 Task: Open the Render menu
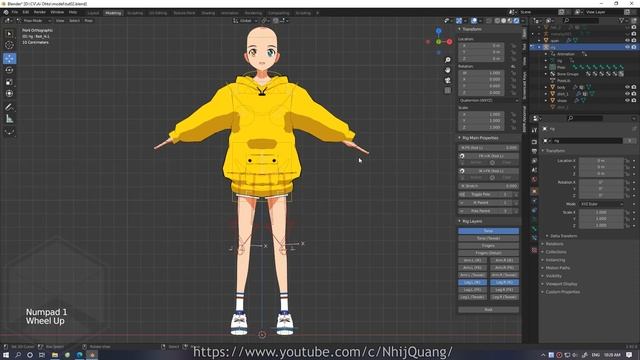pyautogui.click(x=40, y=13)
